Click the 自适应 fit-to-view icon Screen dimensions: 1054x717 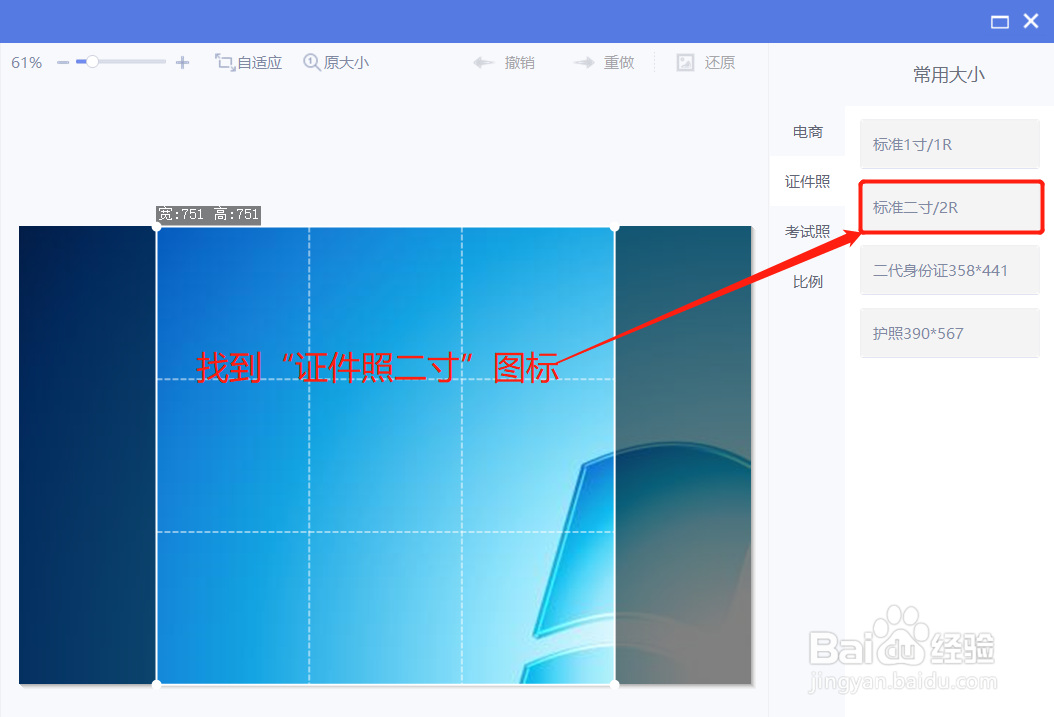point(248,62)
